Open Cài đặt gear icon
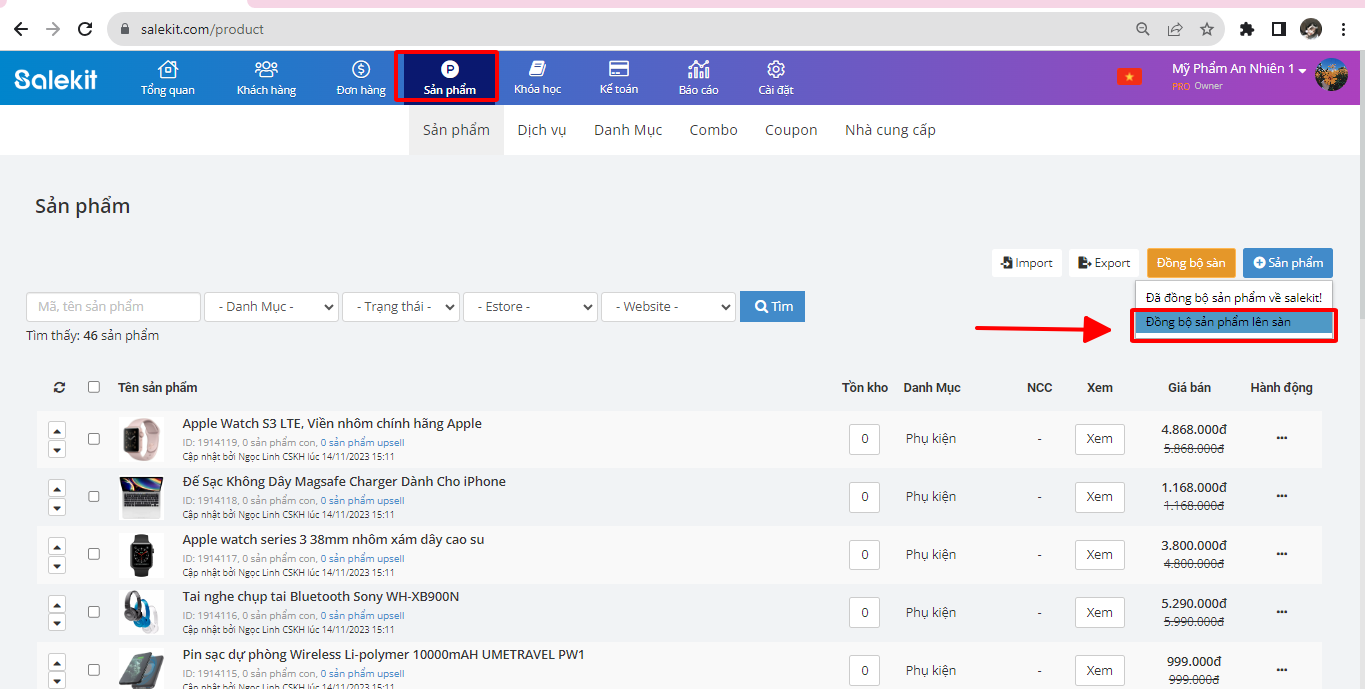This screenshot has height=689, width=1365. 775,70
